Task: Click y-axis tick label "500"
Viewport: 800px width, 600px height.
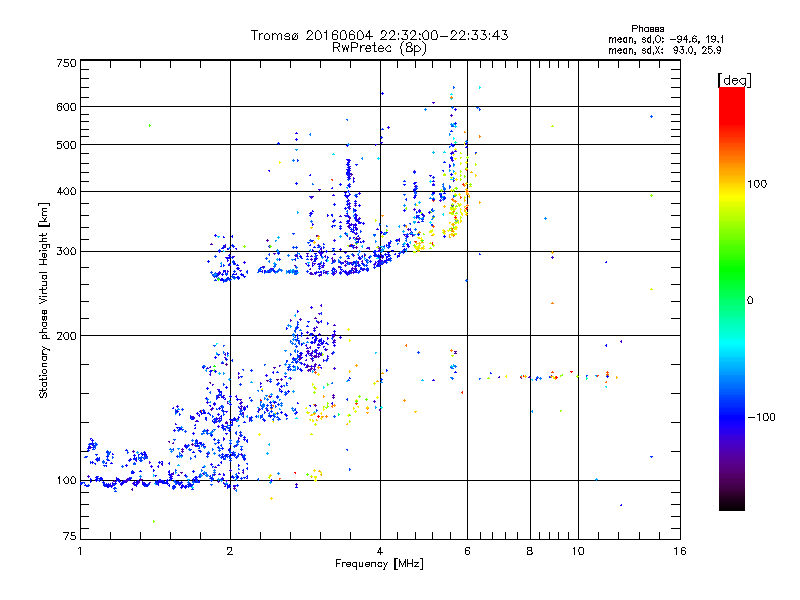Action: tap(66, 145)
